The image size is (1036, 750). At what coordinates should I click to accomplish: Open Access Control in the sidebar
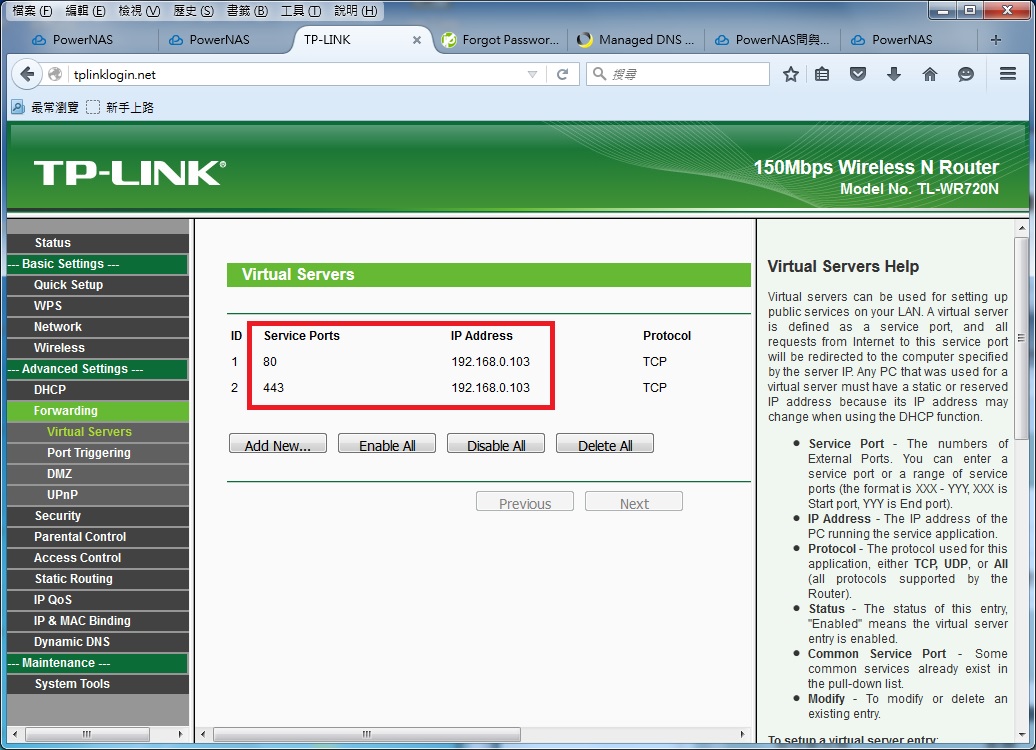[98, 558]
